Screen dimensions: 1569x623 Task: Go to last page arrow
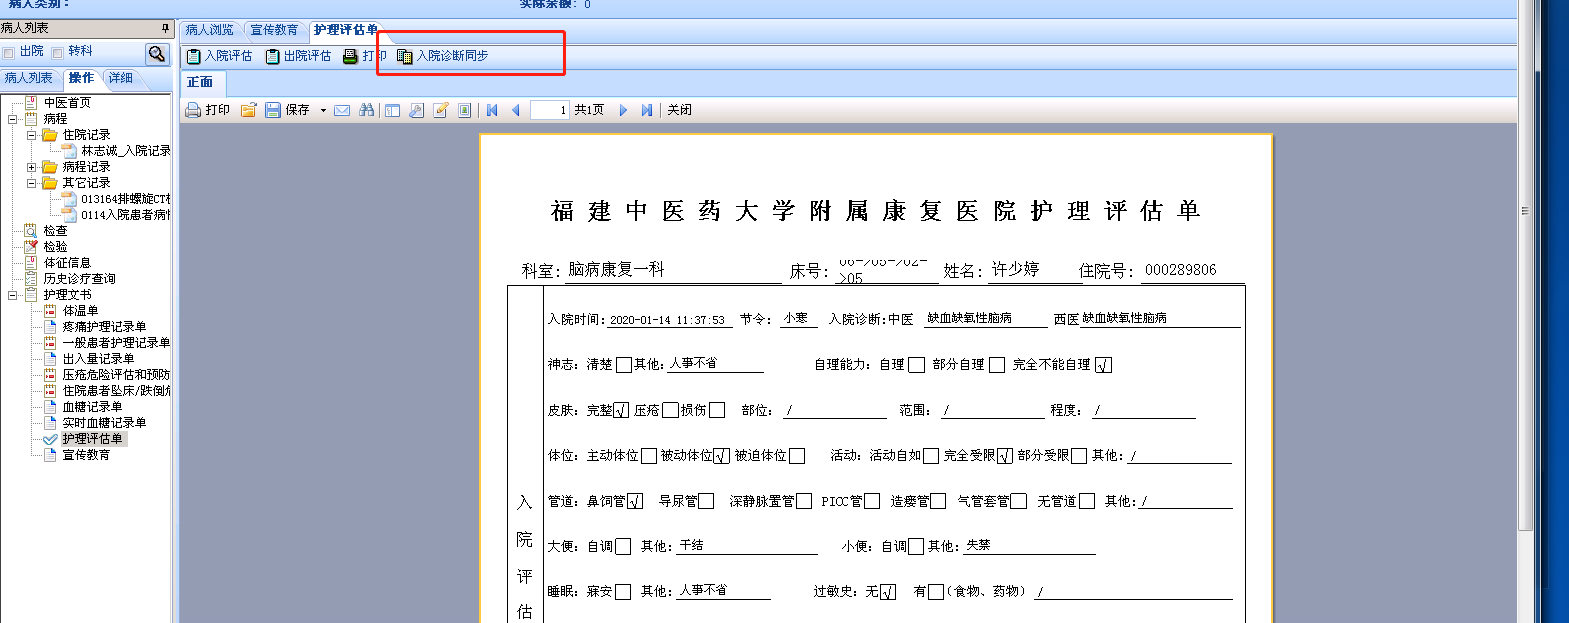tap(647, 110)
